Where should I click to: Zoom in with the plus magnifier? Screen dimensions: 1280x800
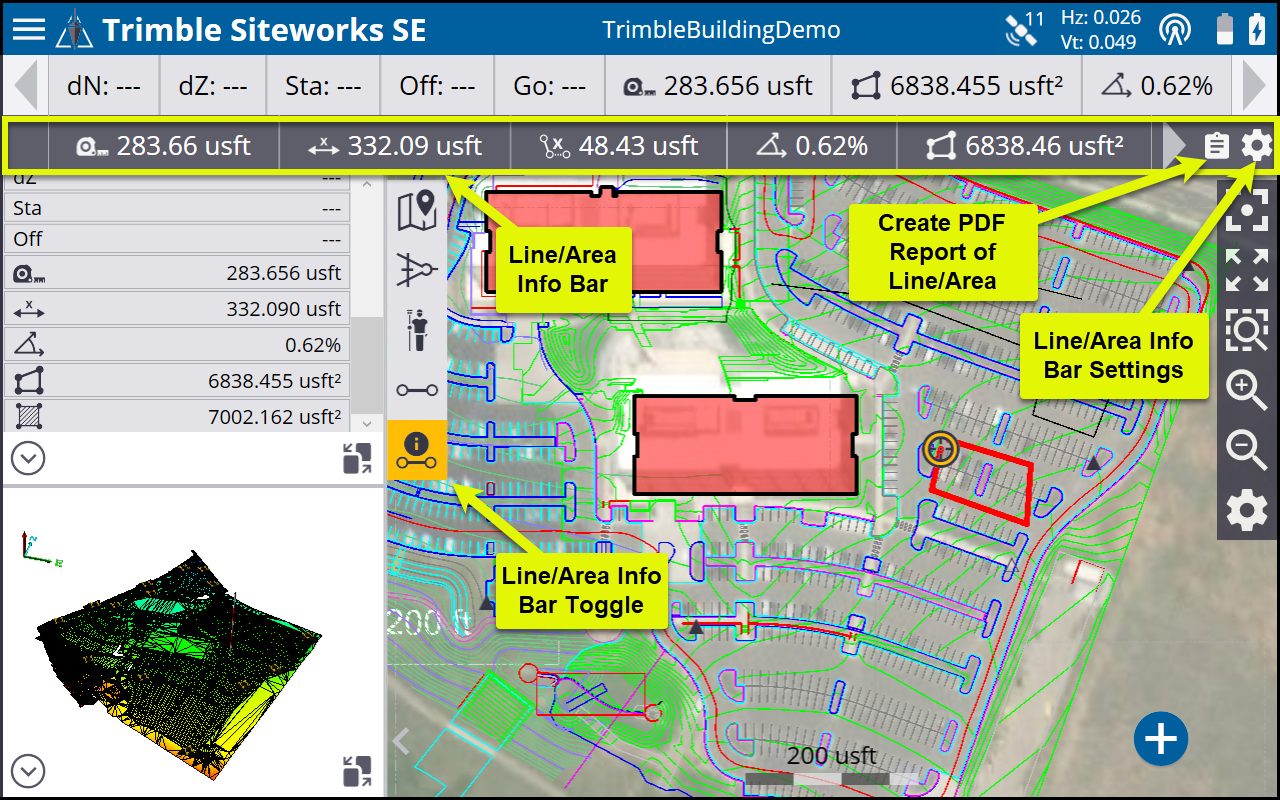point(1247,390)
